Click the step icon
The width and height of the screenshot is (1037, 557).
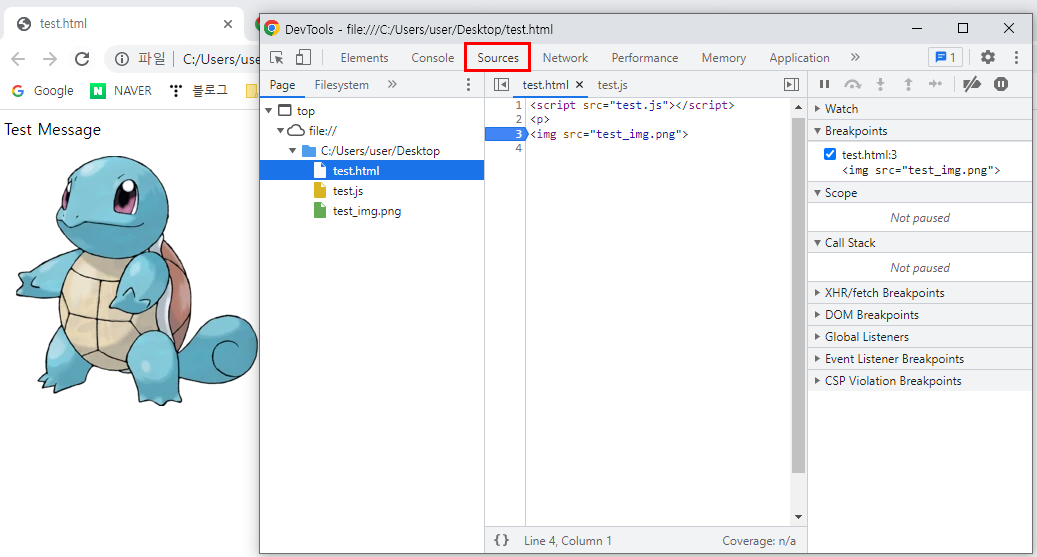[935, 84]
